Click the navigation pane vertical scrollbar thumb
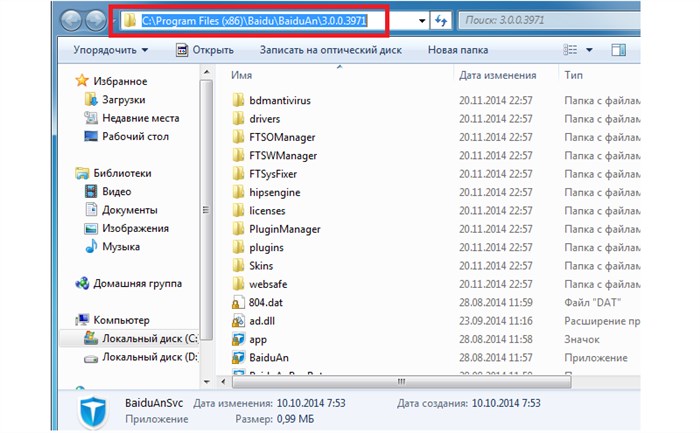 206,210
